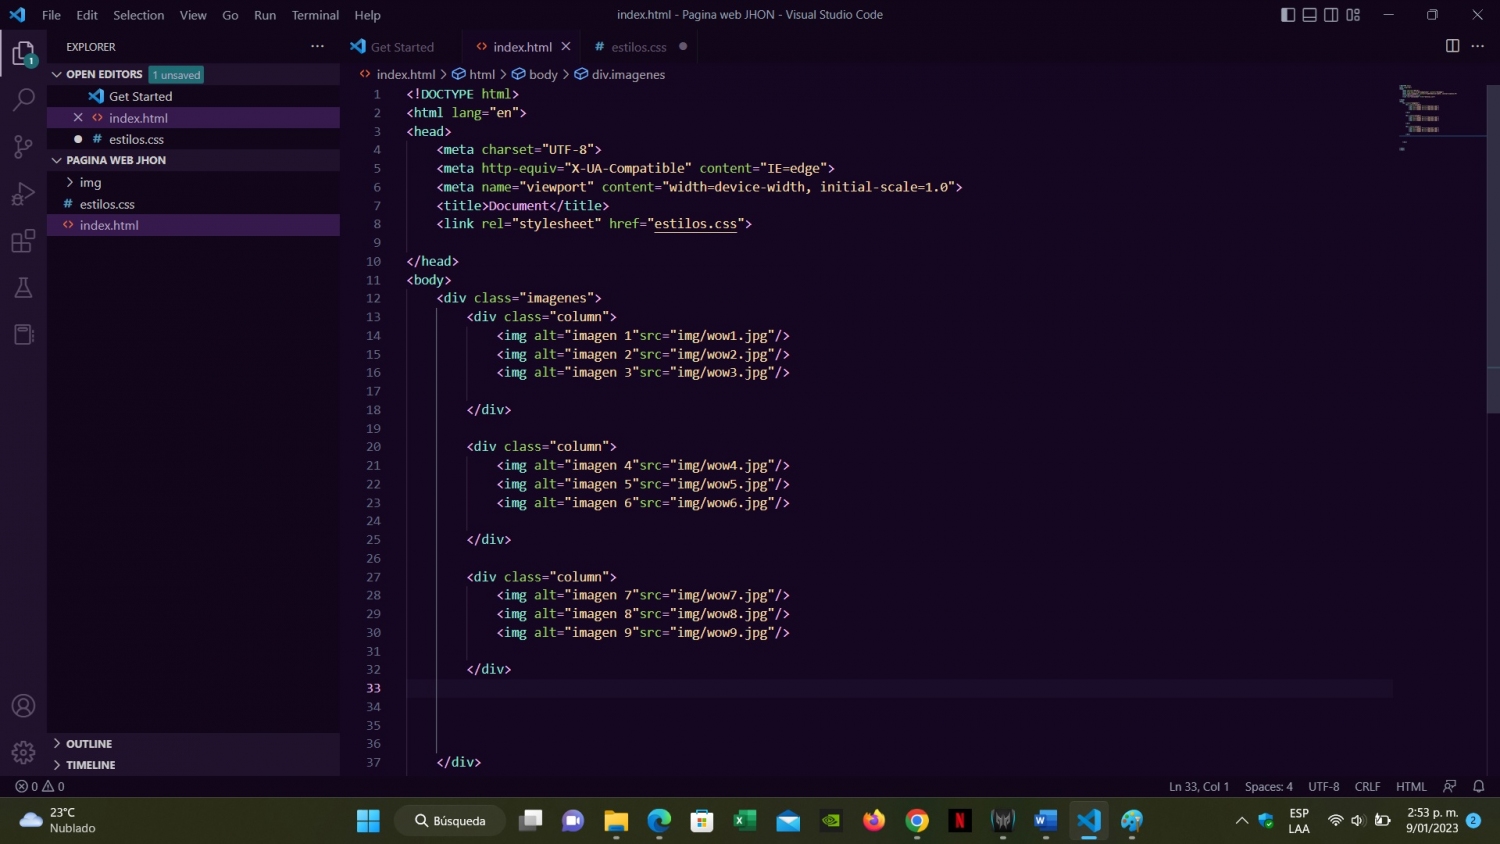Screen dimensions: 1500x844
Task: Open the notifications bell in status bar
Action: point(1478,787)
